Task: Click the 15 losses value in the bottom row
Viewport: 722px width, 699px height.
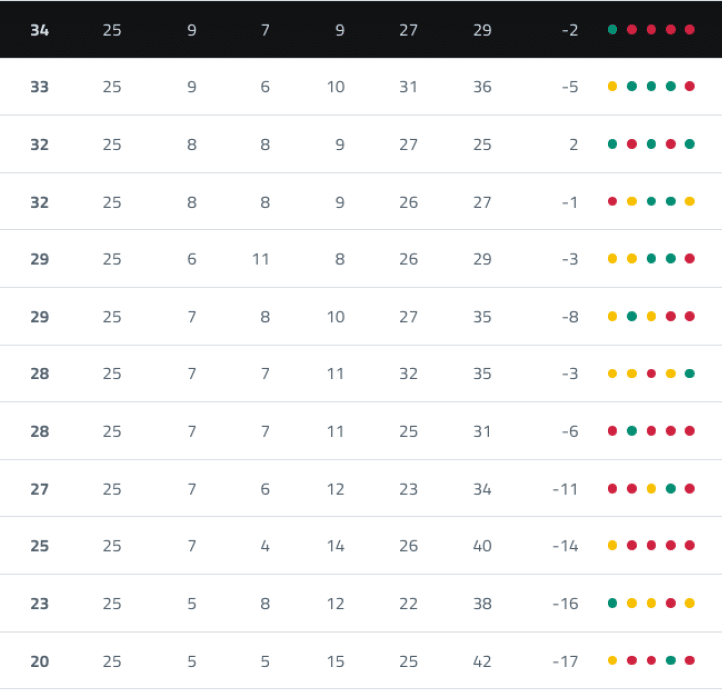Action: click(x=335, y=661)
